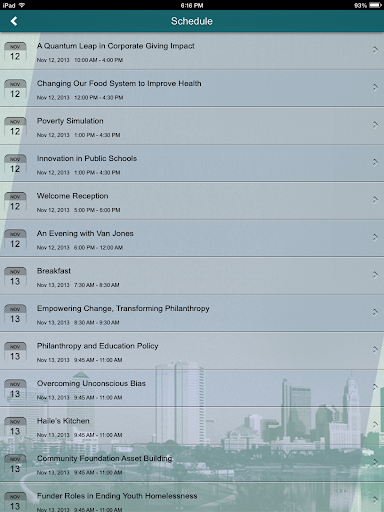
Task: Expand the Philanthropy and Education Policy row arrow
Action: coord(375,350)
